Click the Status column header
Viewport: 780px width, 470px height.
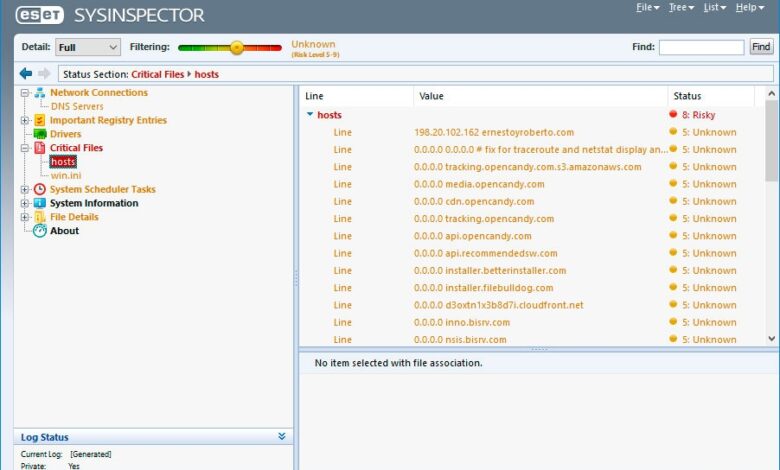[x=711, y=96]
